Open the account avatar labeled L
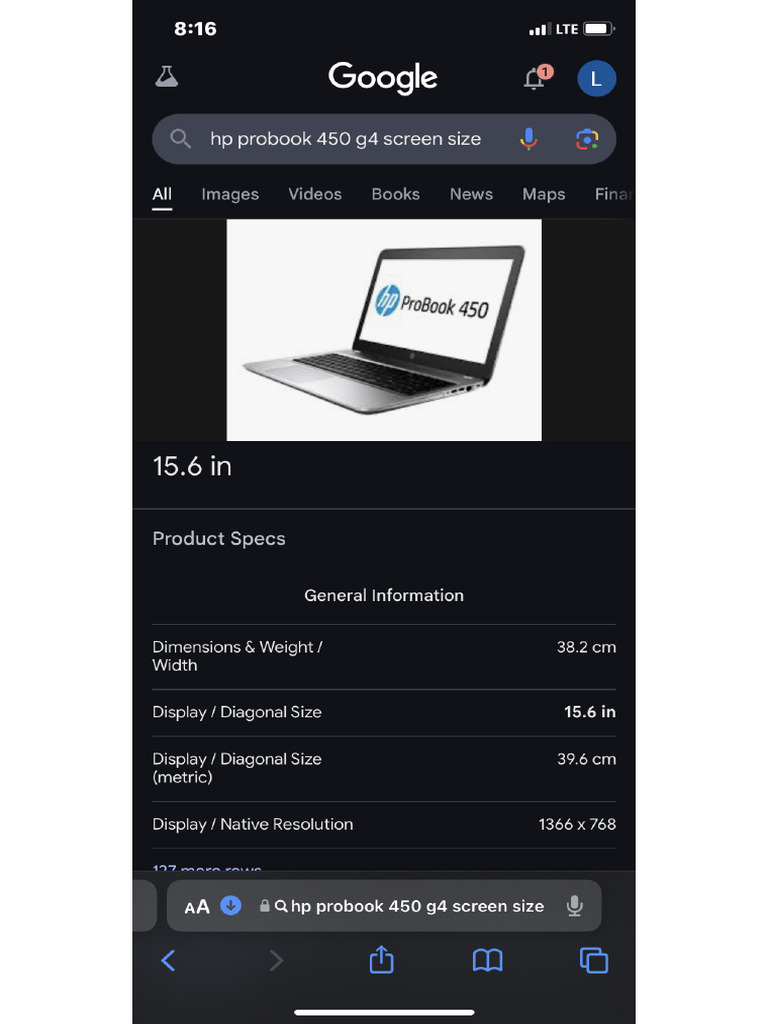 coord(596,79)
